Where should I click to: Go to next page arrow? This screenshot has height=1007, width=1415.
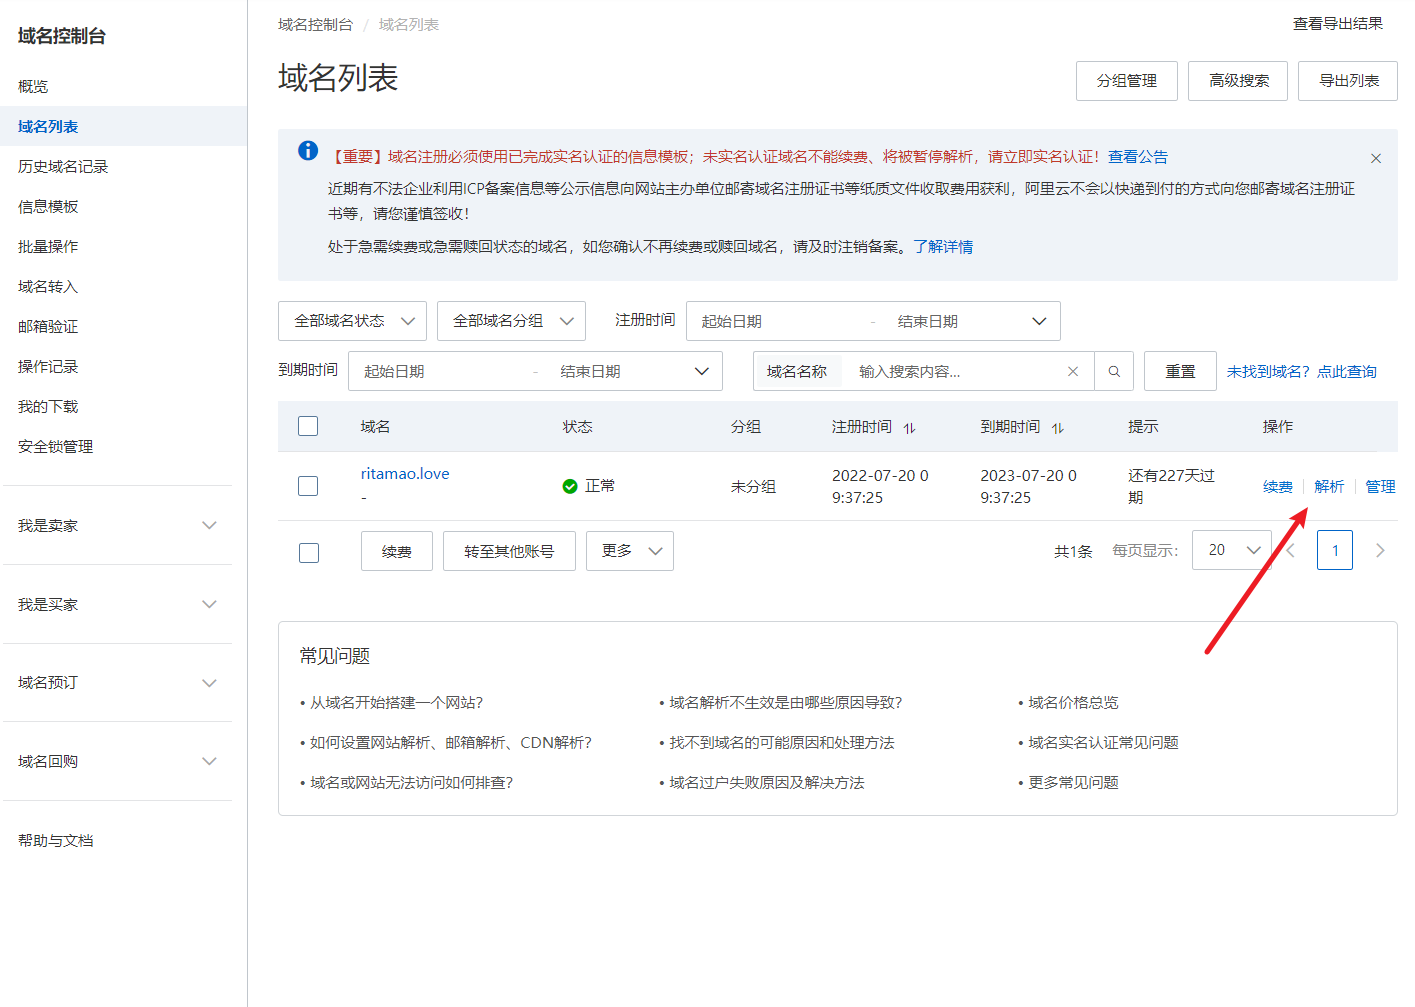tap(1380, 551)
